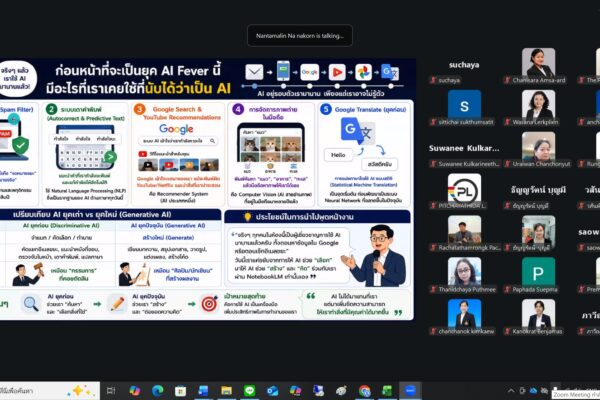Viewport: 600px width, 400px height.
Task: Click muted mic icon beside Wasana Lerkplien
Action: pyautogui.click(x=507, y=122)
